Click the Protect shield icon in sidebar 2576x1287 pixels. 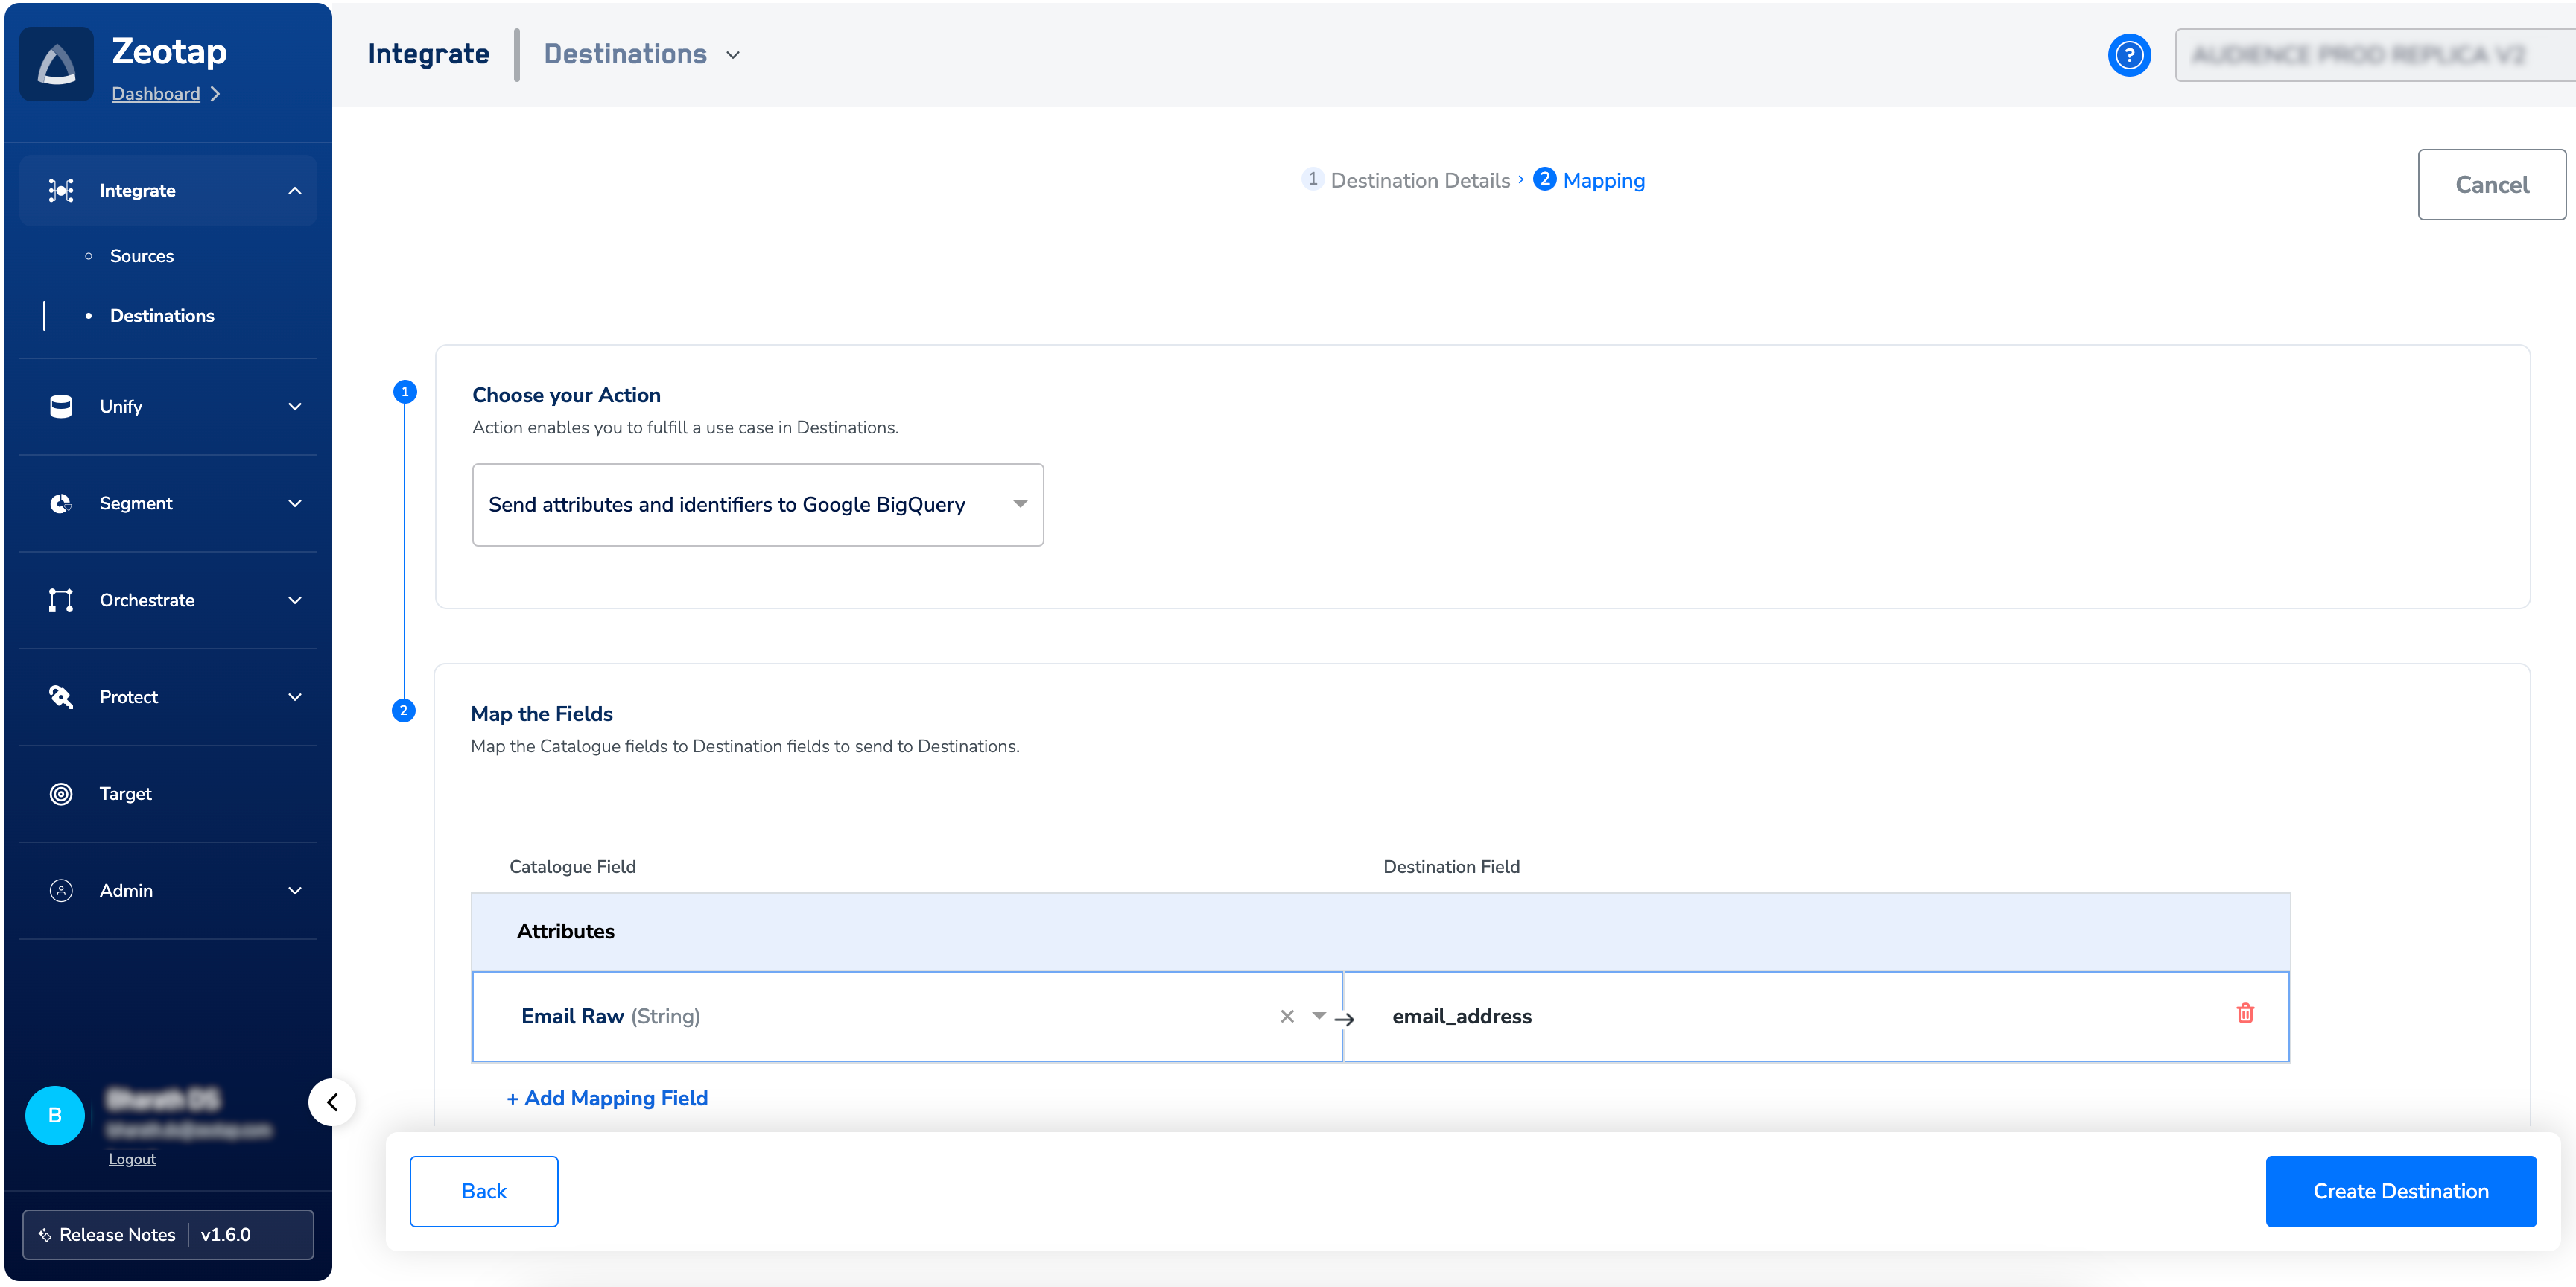pyautogui.click(x=61, y=697)
